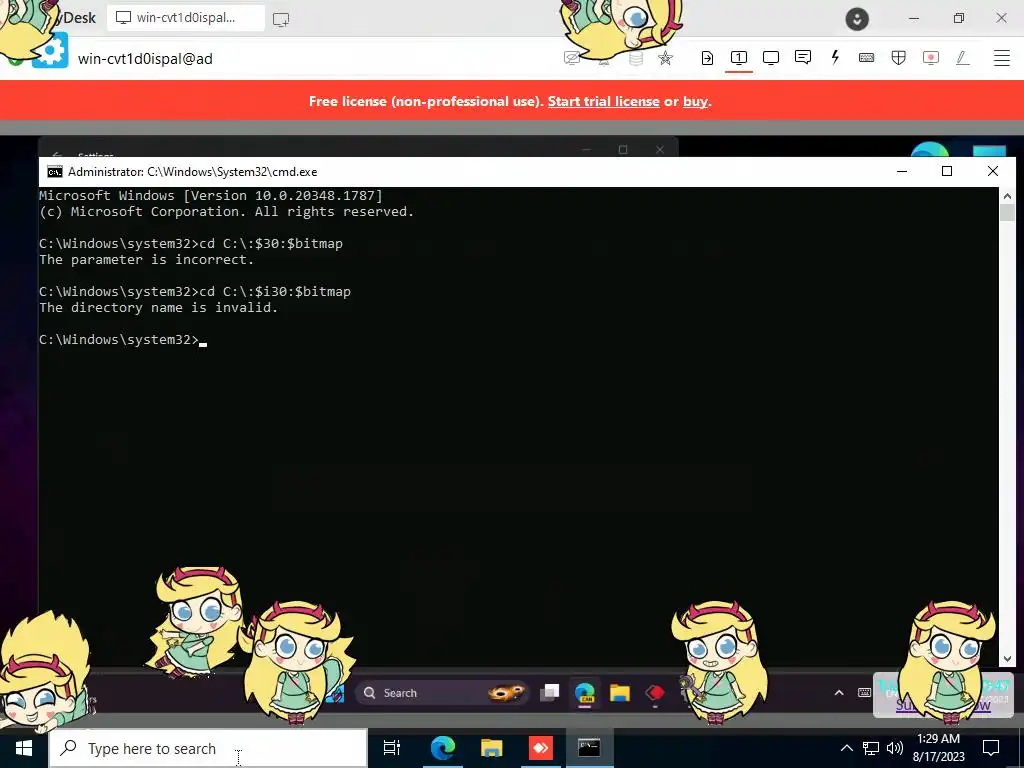This screenshot has height=768, width=1024.
Task: Open remote Task View icon
Action: pos(549,692)
